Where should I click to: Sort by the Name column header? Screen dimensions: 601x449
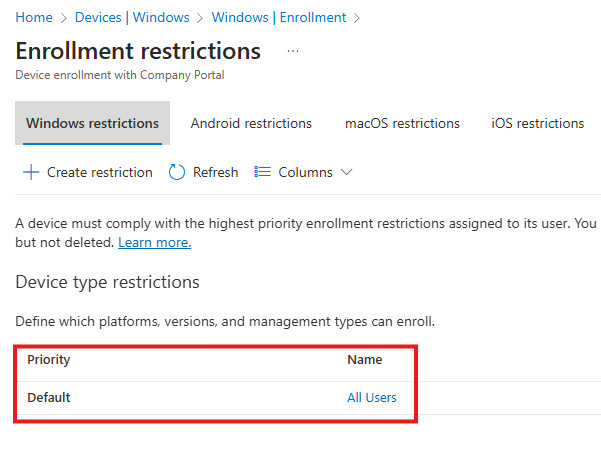pyautogui.click(x=364, y=359)
